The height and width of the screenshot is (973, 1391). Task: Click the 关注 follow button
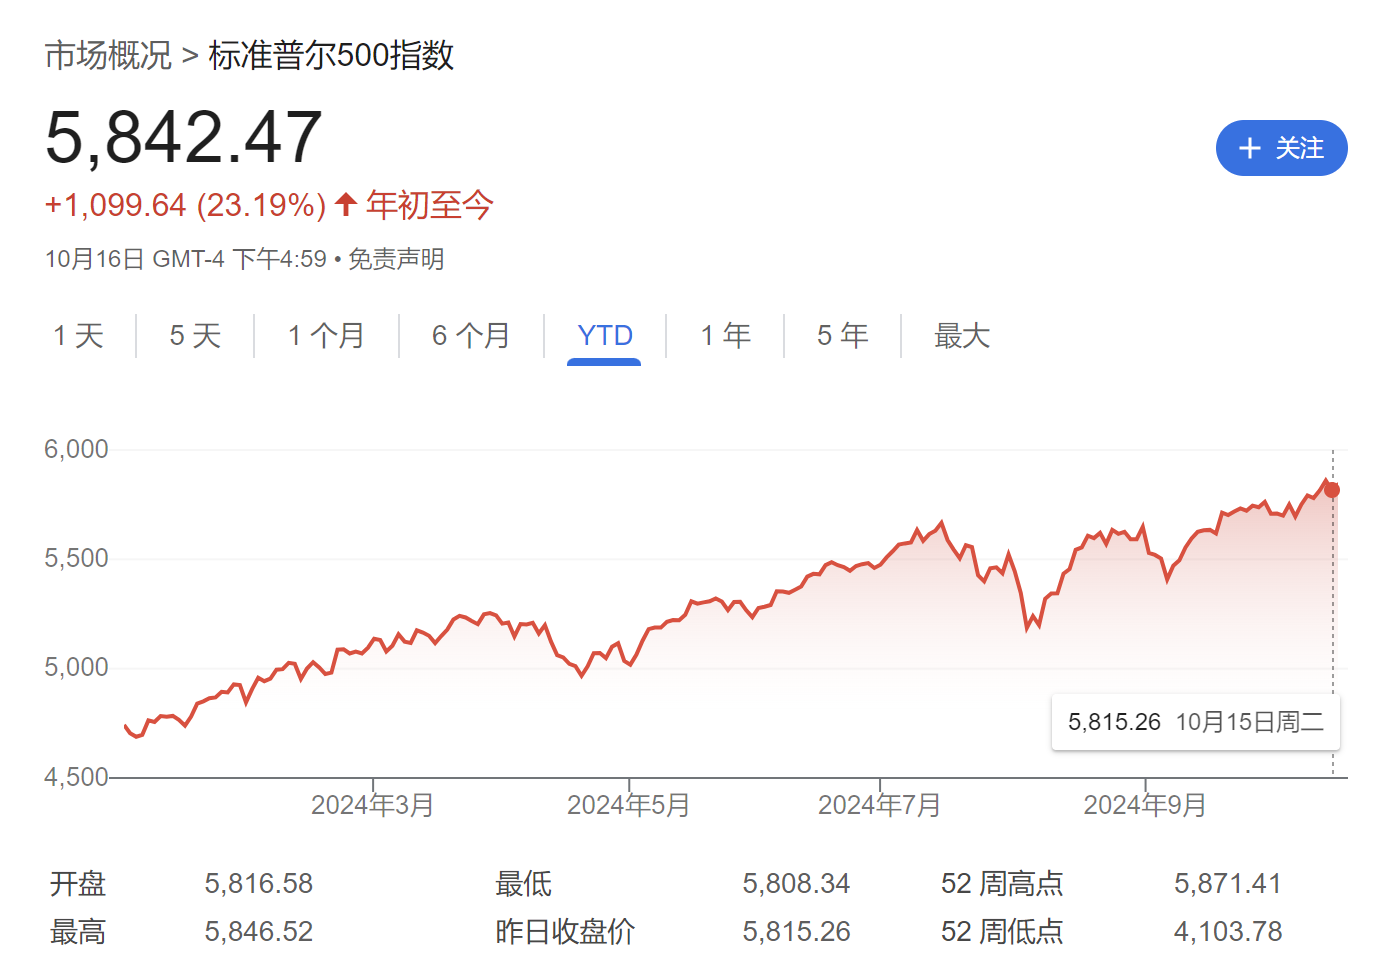(x=1281, y=148)
